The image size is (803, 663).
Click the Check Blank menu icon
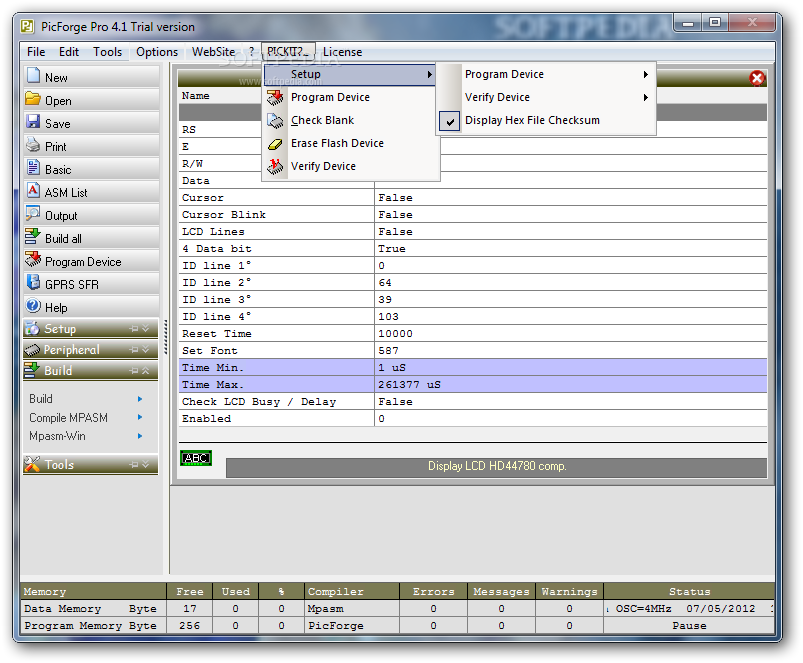(275, 120)
